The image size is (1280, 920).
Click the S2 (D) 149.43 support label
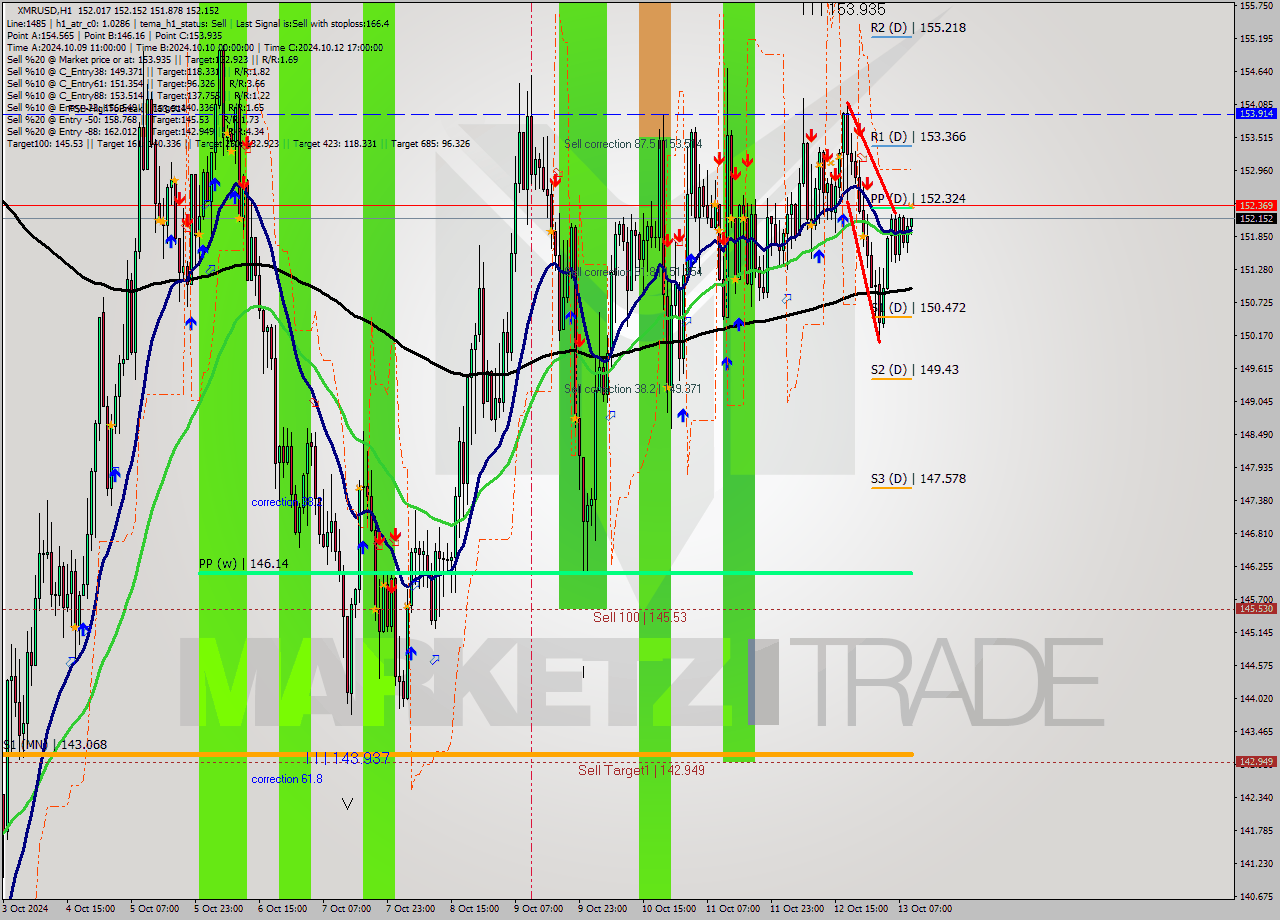pyautogui.click(x=914, y=369)
